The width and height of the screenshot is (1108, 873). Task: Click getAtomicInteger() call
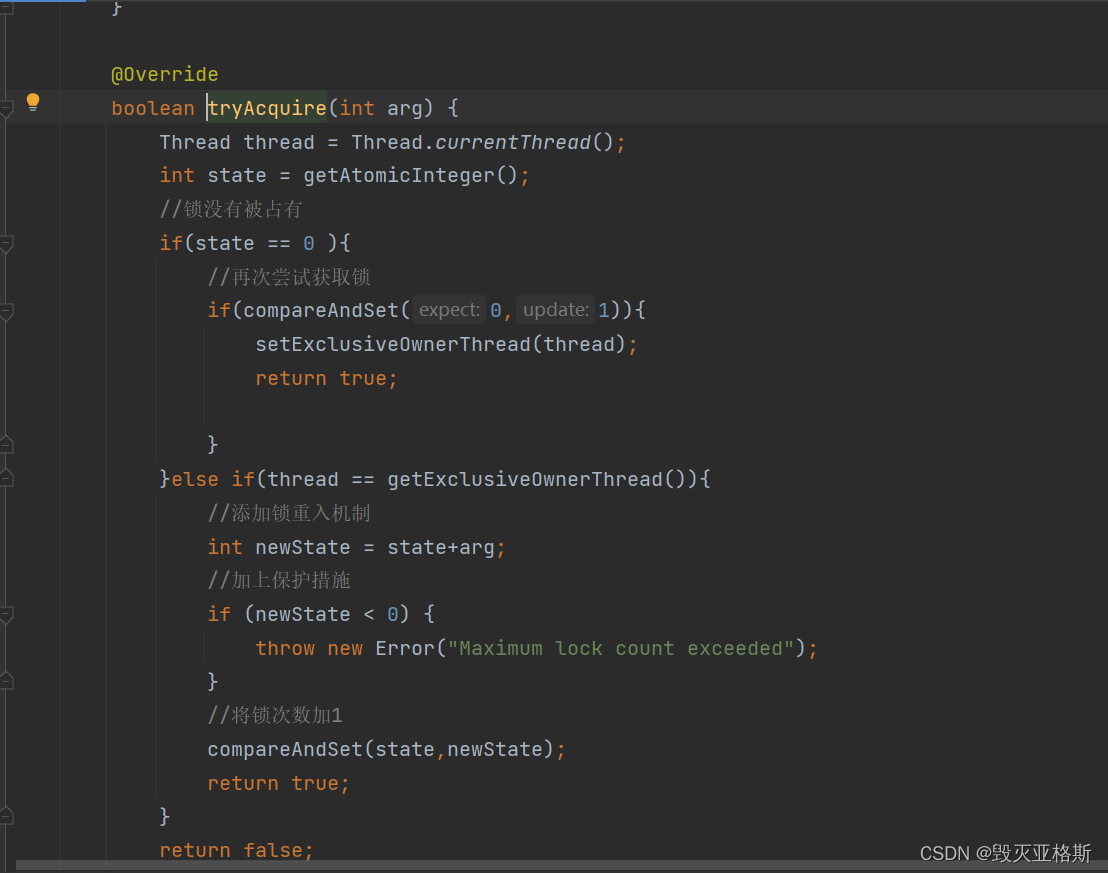411,175
